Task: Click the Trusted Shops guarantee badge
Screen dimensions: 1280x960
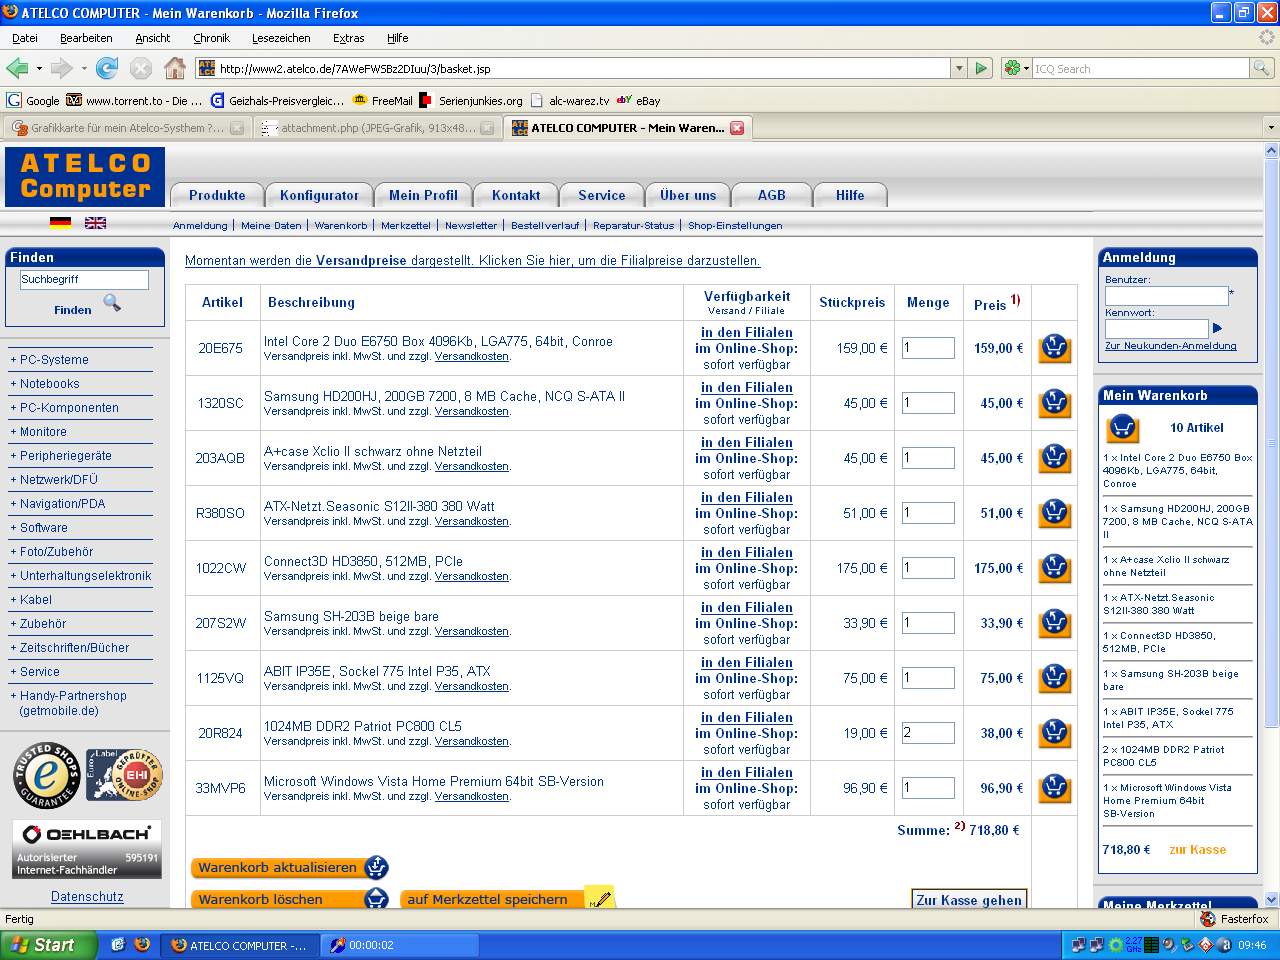Action: [x=46, y=775]
